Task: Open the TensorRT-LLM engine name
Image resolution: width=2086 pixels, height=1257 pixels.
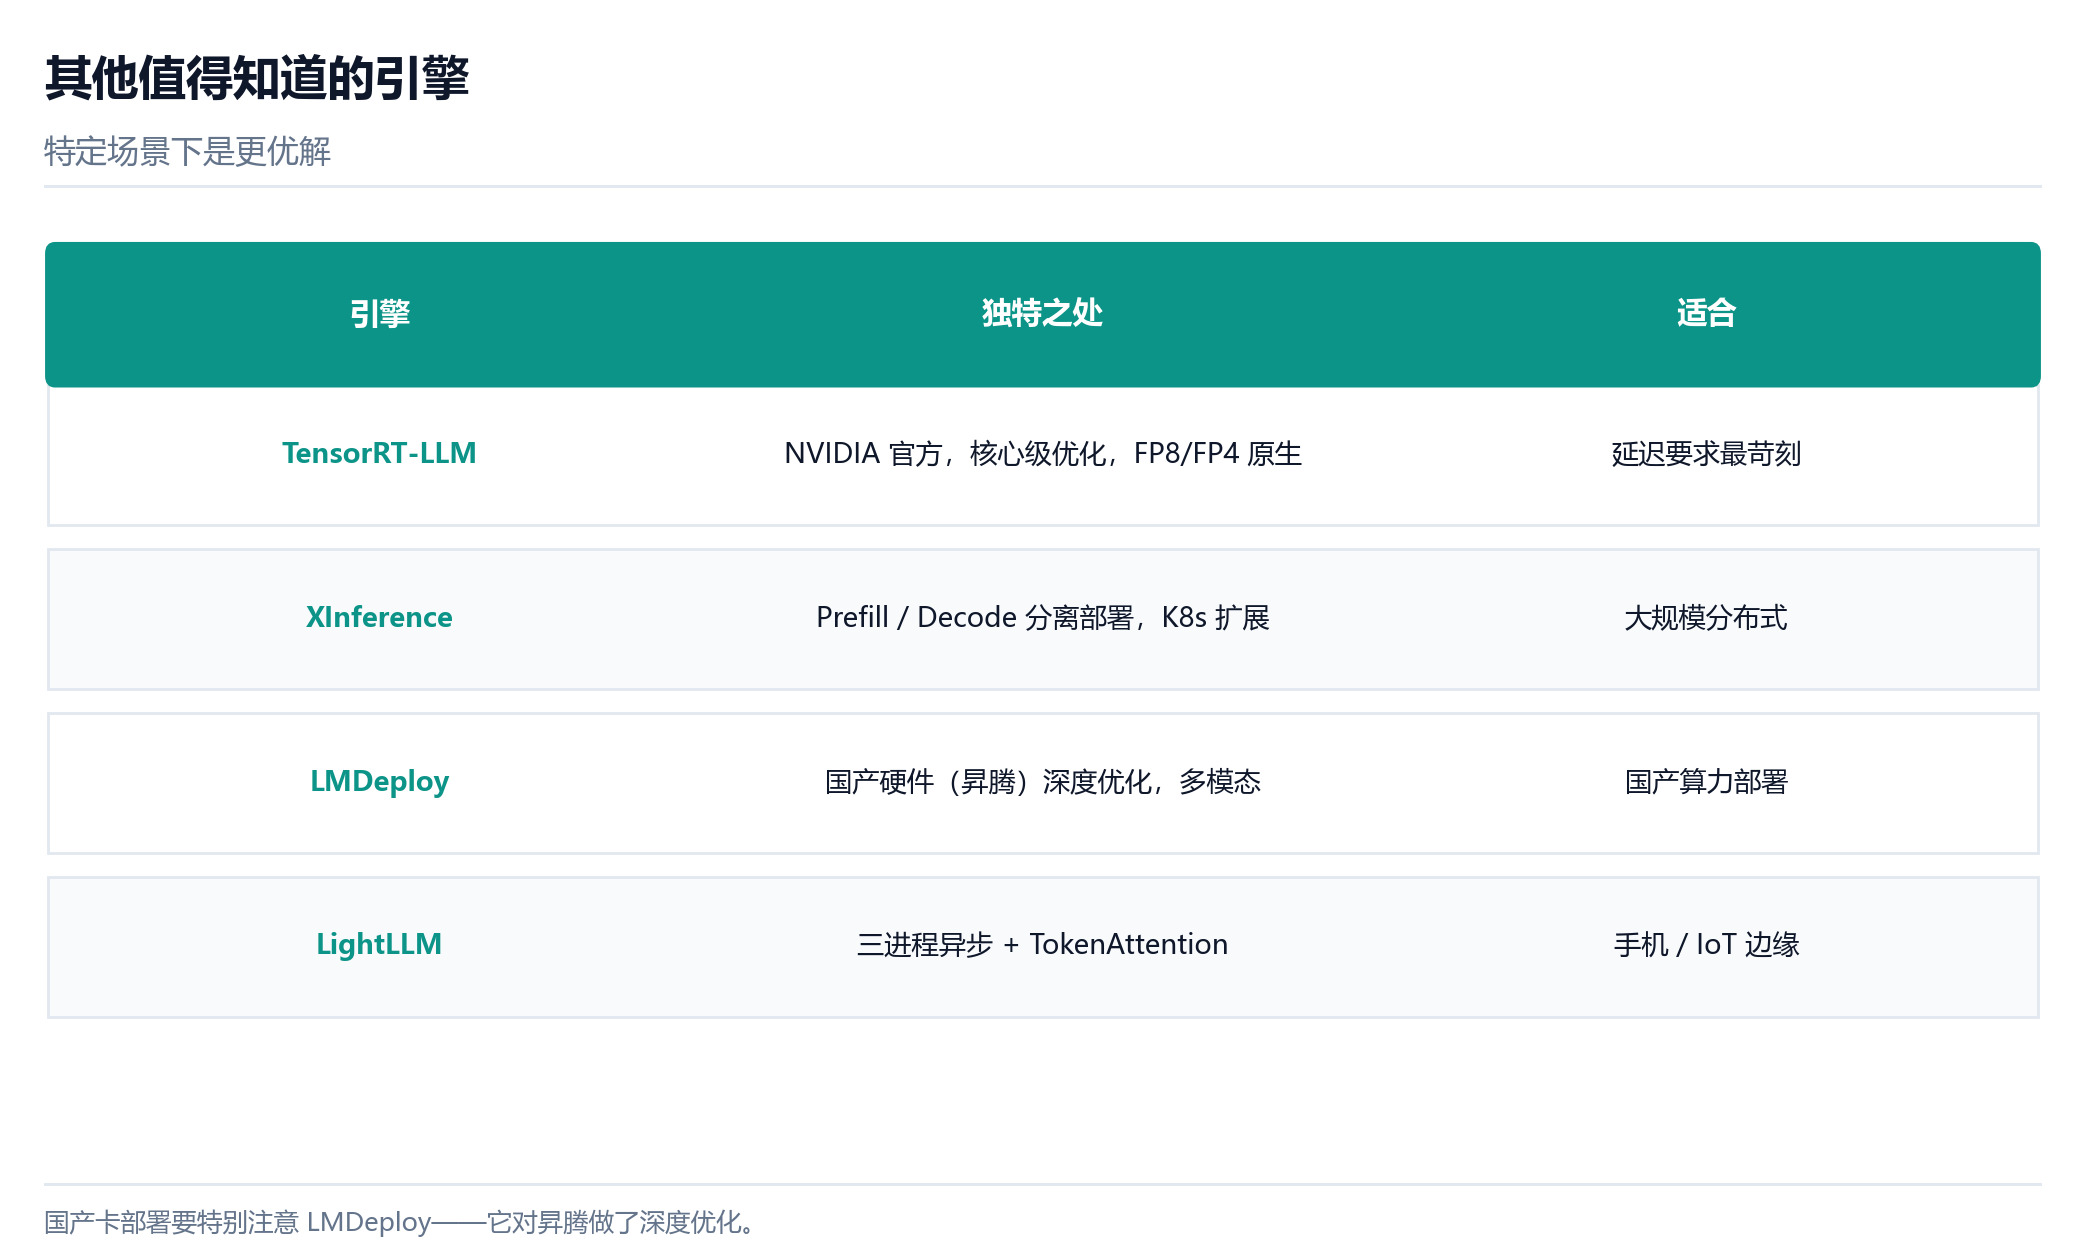Action: [379, 453]
